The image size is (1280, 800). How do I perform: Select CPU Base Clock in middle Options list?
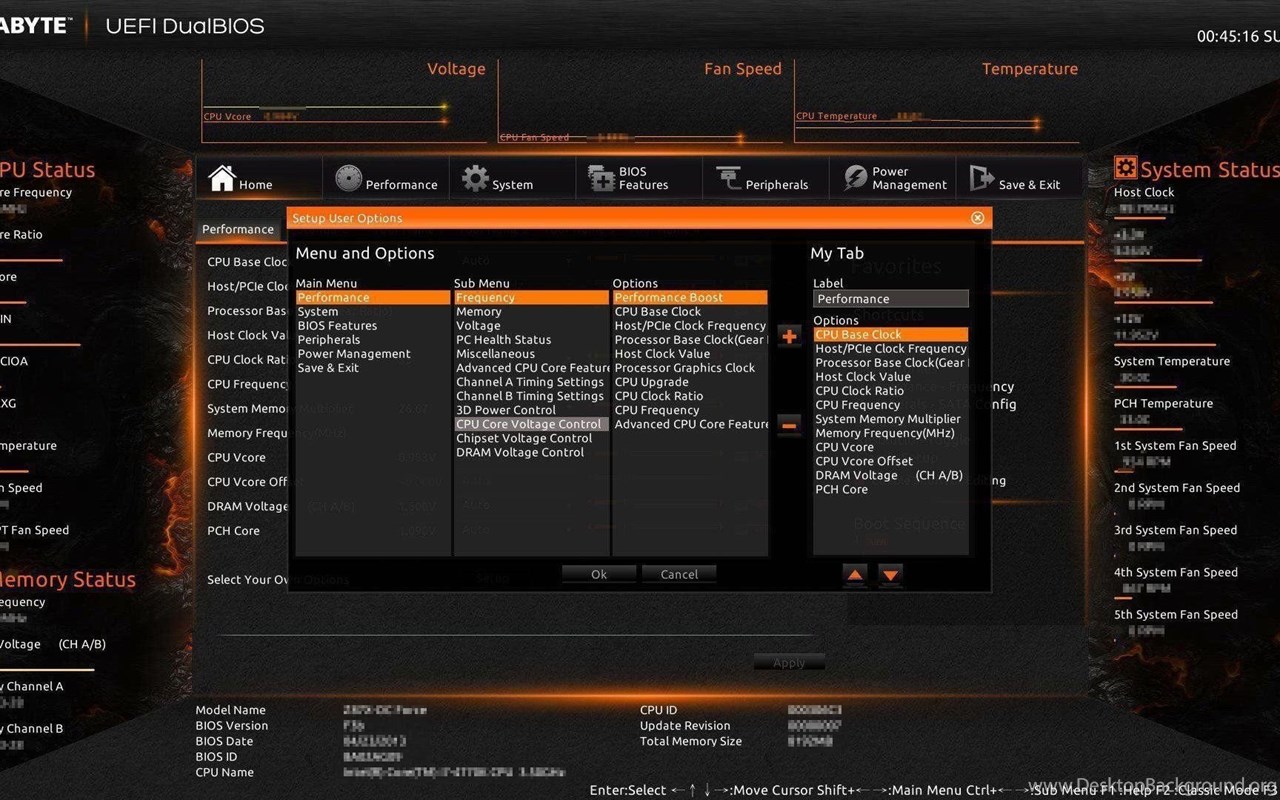click(690, 312)
